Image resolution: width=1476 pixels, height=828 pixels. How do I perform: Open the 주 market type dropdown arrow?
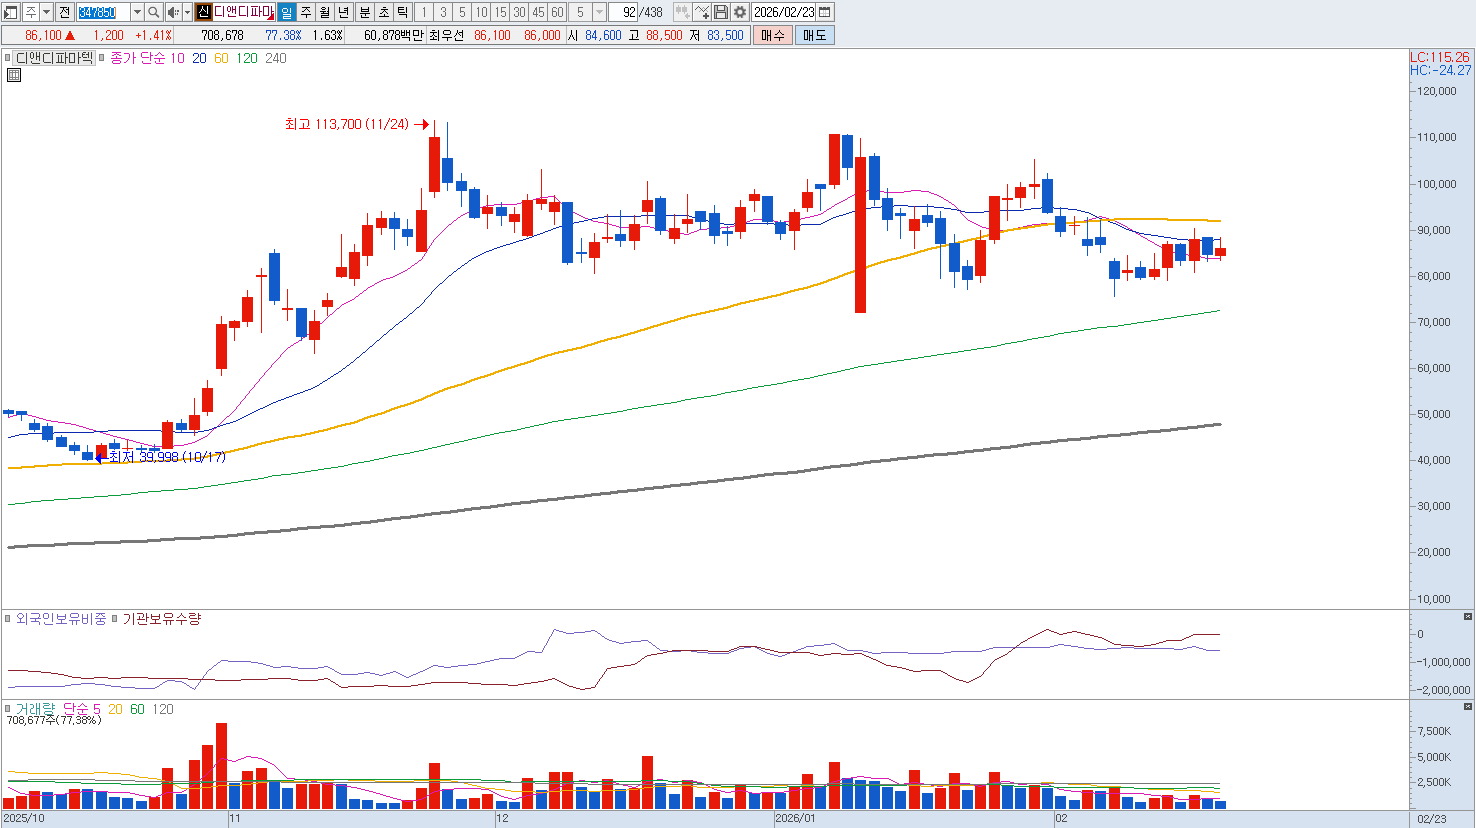click(46, 12)
